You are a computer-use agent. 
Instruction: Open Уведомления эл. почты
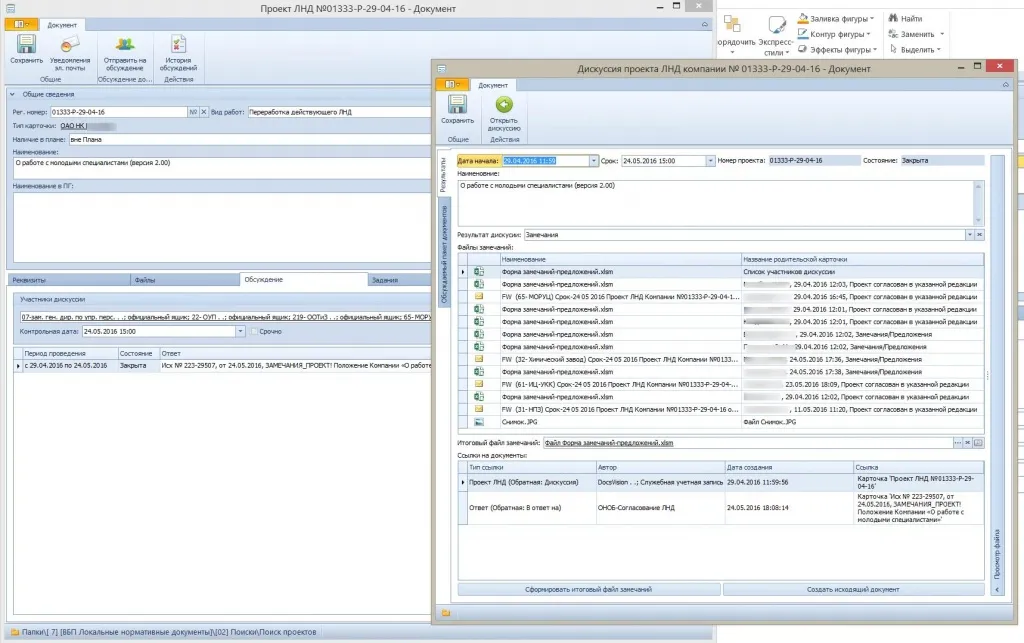(69, 45)
